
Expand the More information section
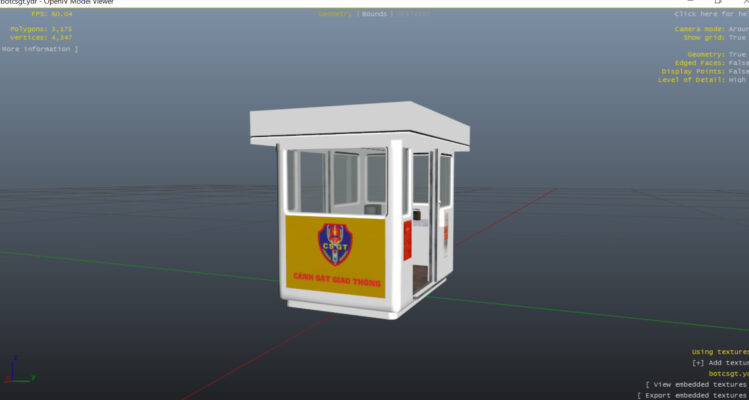[40, 48]
